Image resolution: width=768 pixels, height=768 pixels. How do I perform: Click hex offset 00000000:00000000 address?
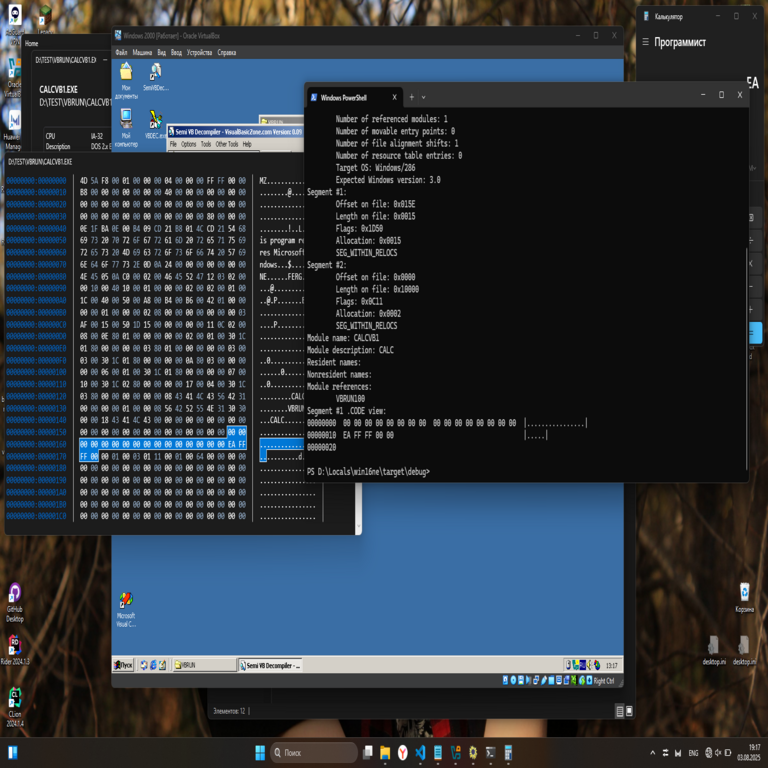[36, 180]
